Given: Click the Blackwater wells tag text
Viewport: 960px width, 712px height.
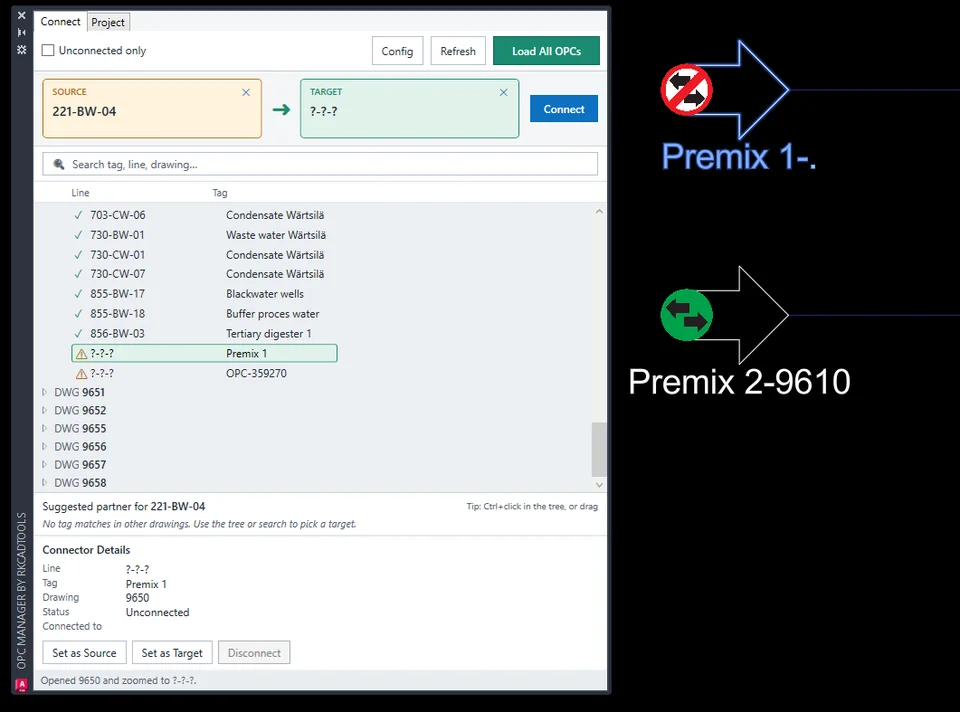Looking at the screenshot, I should [x=264, y=294].
